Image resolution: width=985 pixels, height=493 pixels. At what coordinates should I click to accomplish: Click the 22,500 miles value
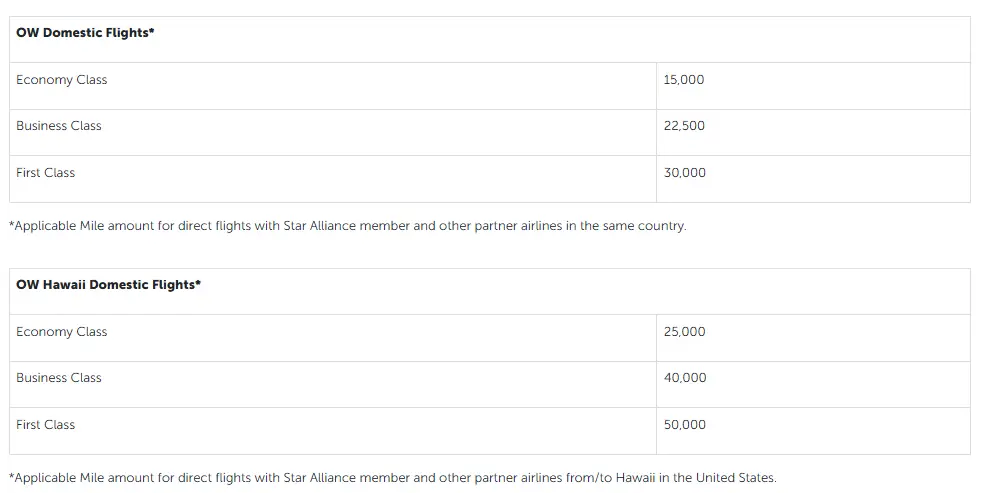click(x=684, y=126)
